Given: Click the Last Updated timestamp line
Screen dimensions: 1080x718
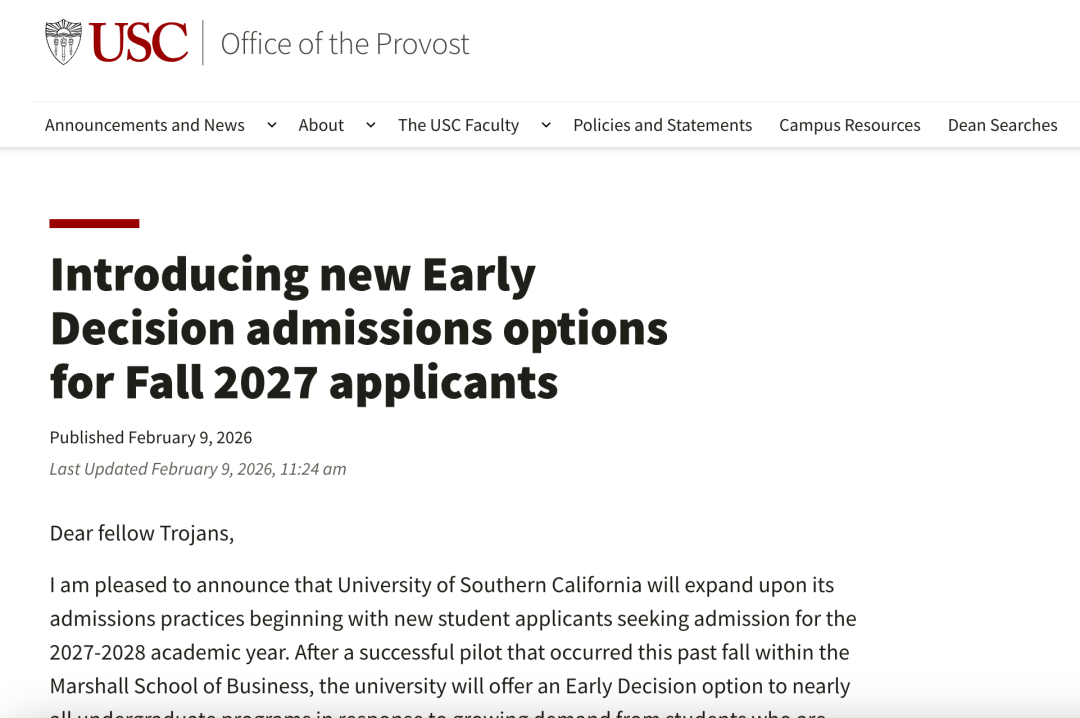Looking at the screenshot, I should pyautogui.click(x=198, y=469).
